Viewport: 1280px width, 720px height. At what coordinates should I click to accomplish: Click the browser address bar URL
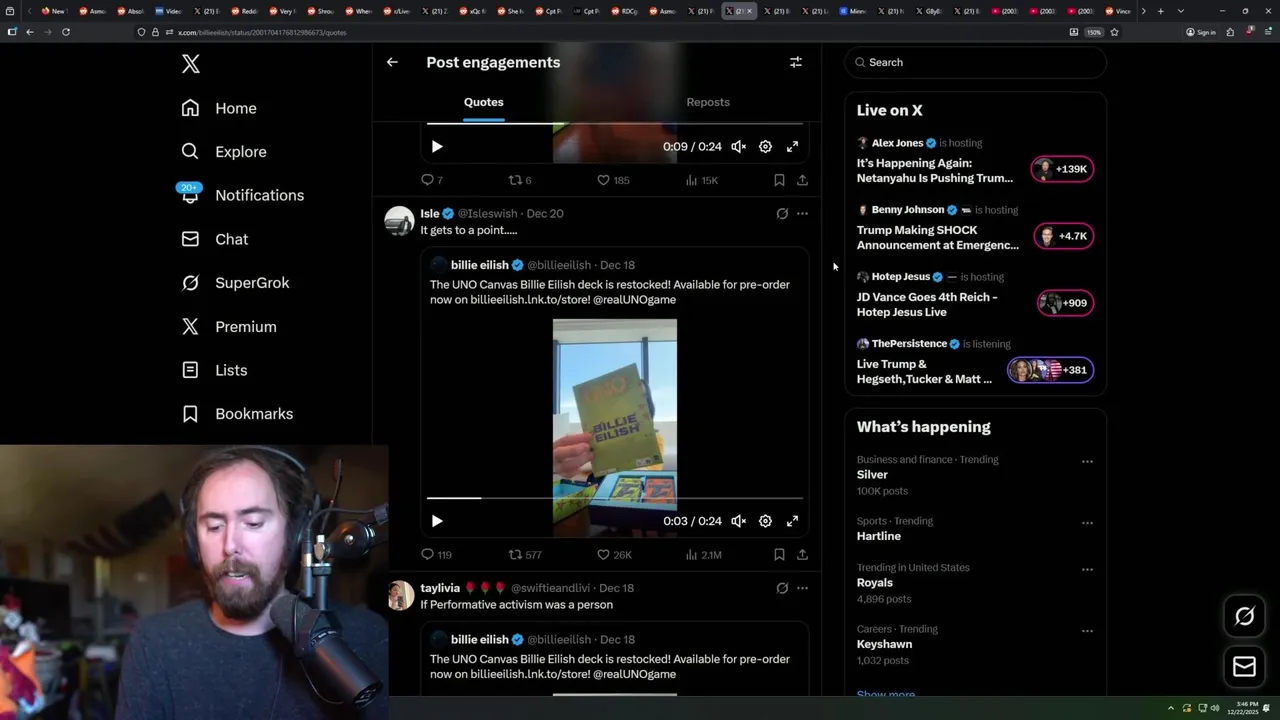(x=262, y=32)
